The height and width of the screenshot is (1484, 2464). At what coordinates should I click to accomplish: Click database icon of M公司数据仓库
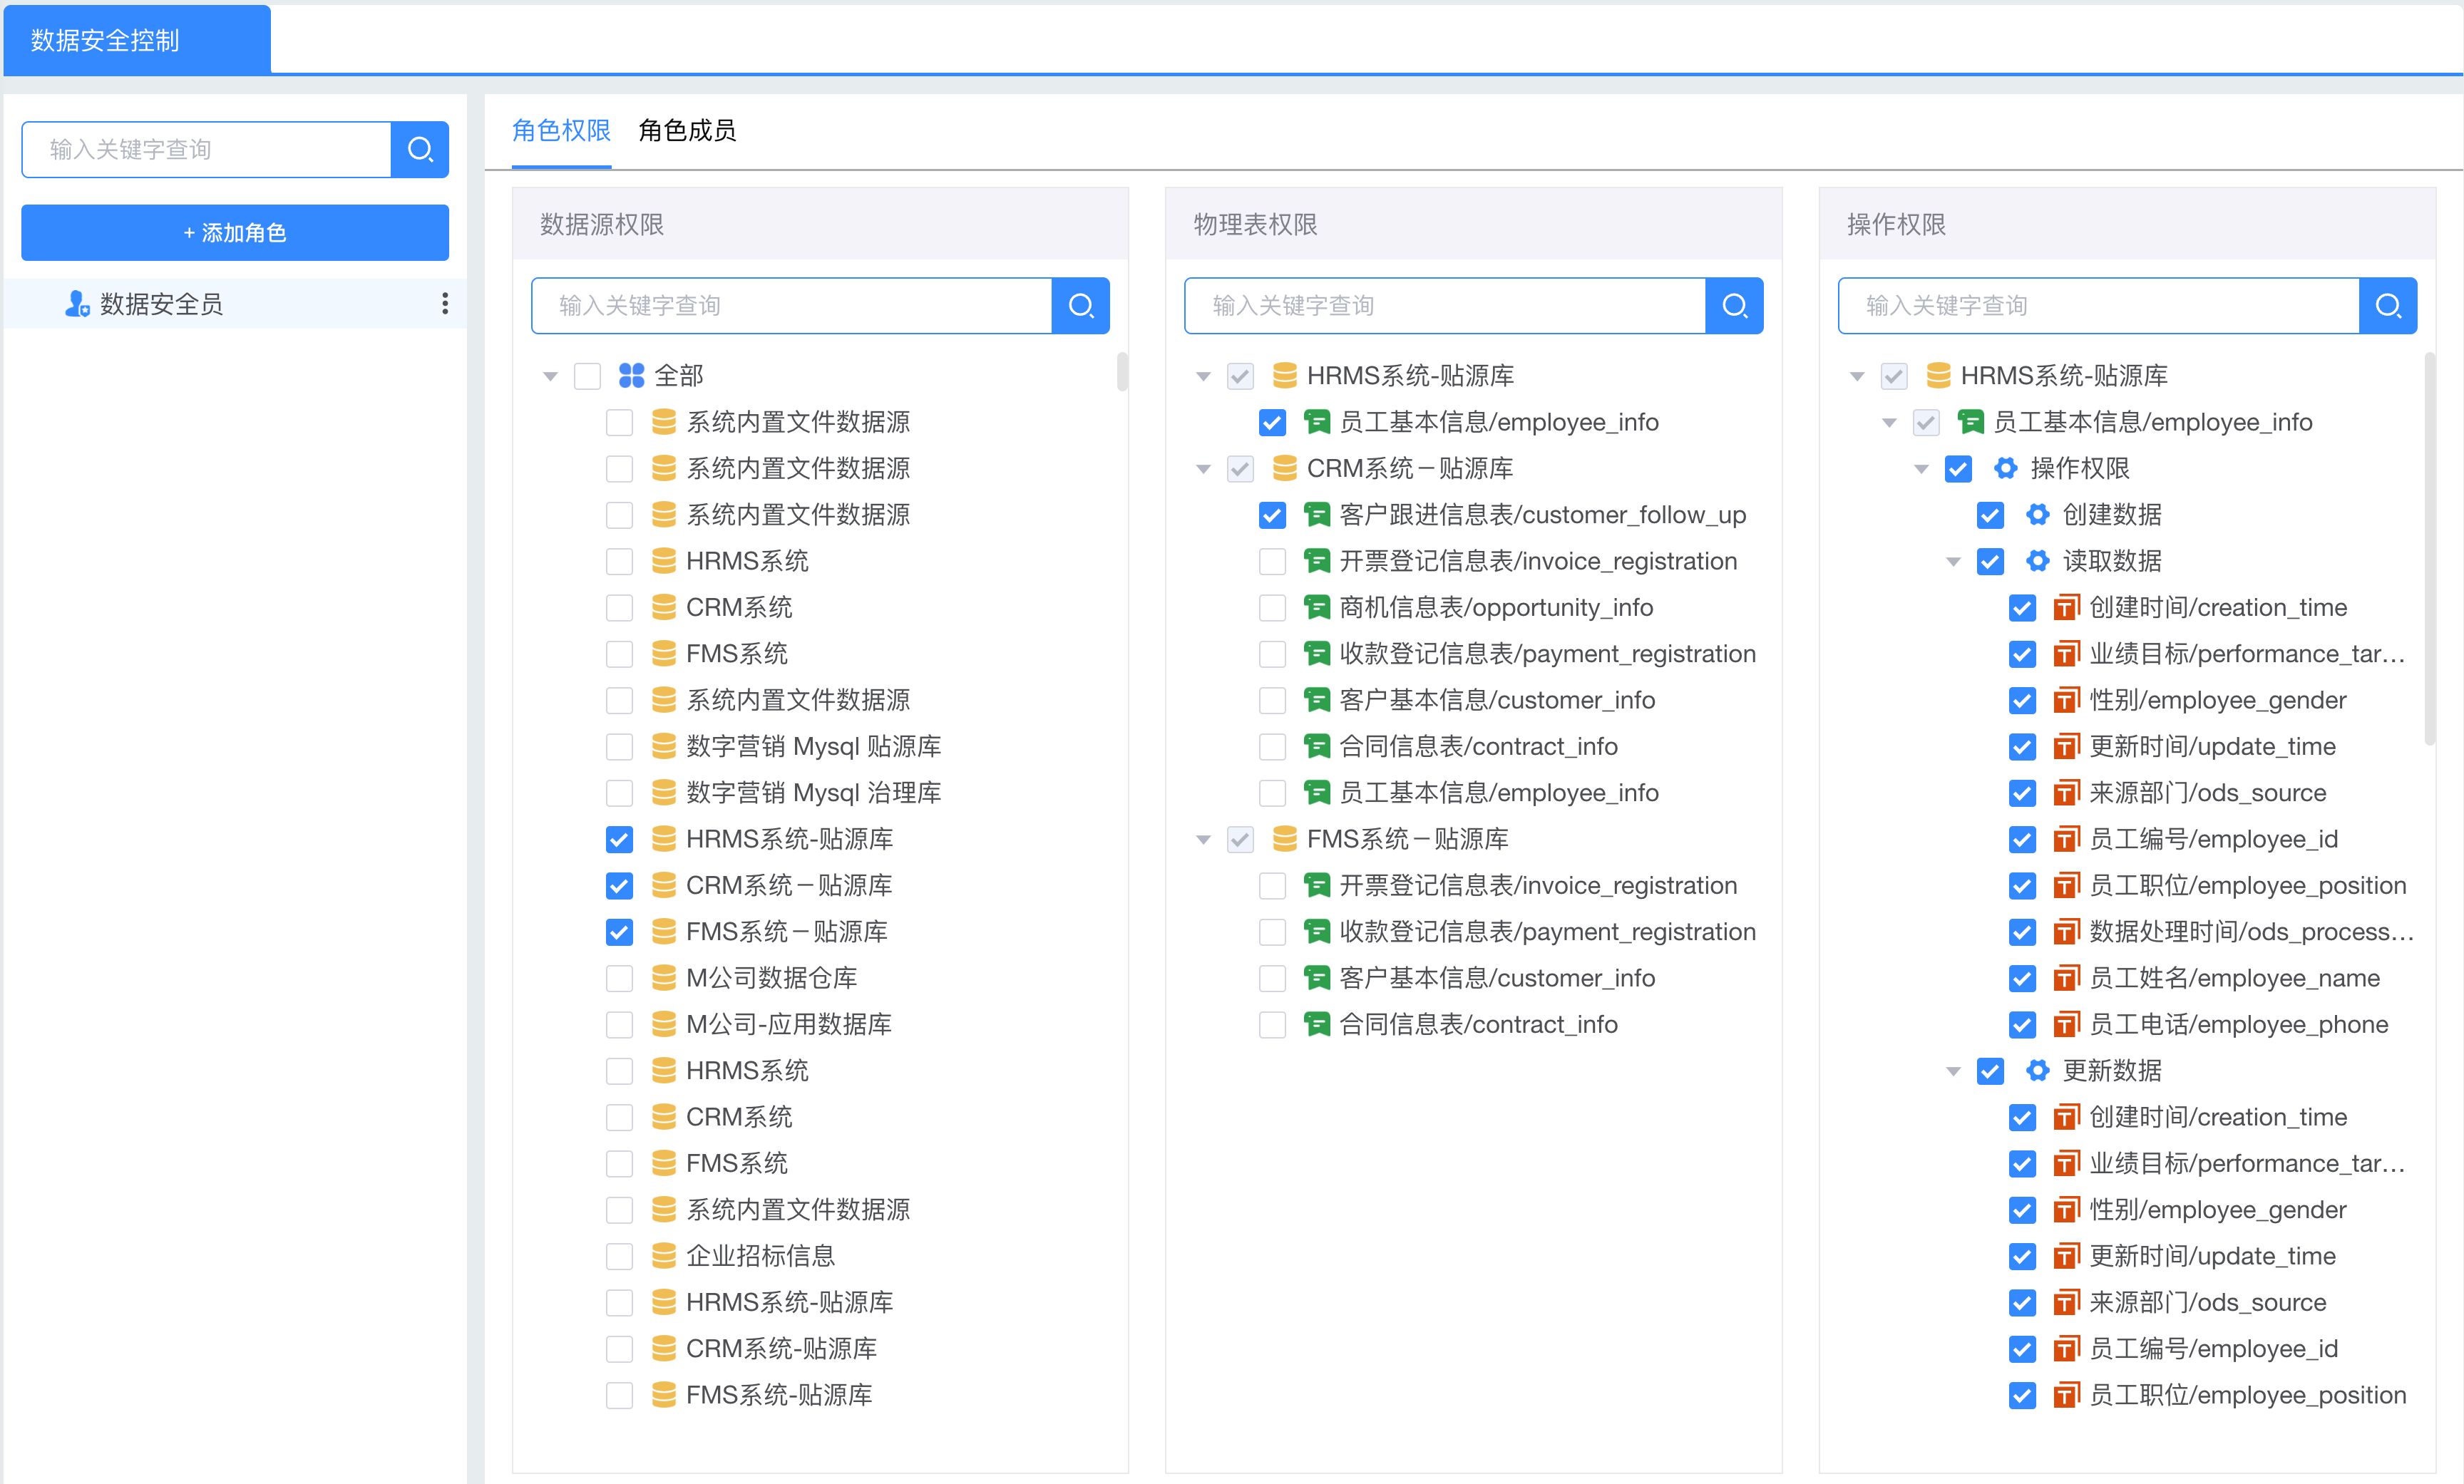pos(663,978)
